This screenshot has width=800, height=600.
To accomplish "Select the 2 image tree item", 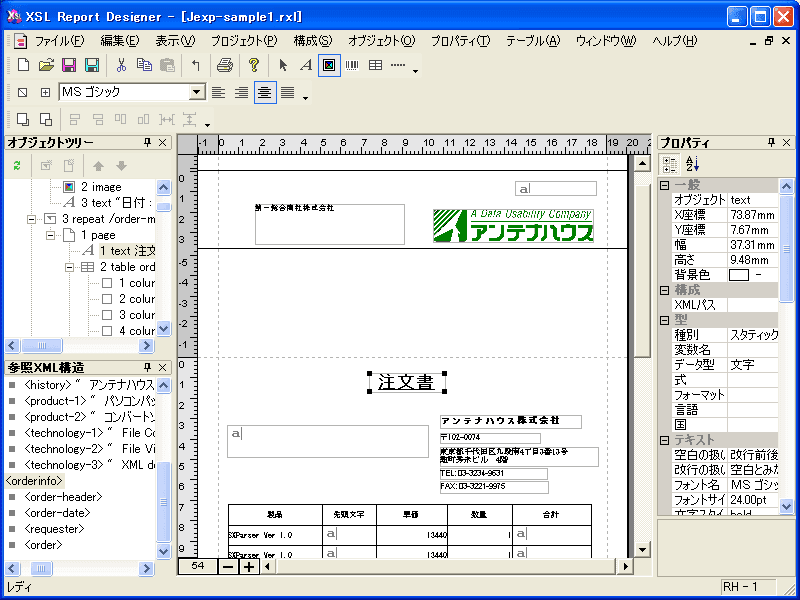I will pos(101,187).
